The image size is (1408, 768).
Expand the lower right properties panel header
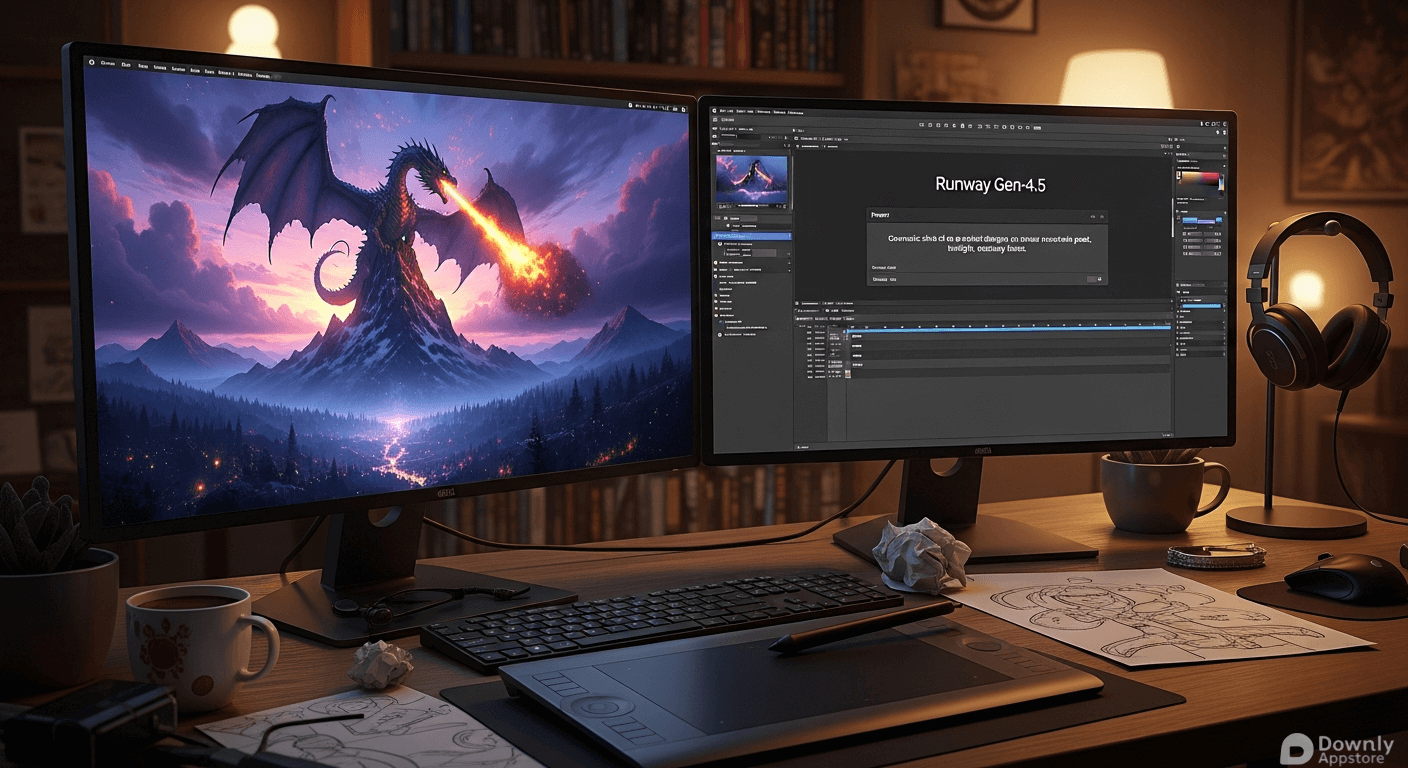click(x=1196, y=286)
